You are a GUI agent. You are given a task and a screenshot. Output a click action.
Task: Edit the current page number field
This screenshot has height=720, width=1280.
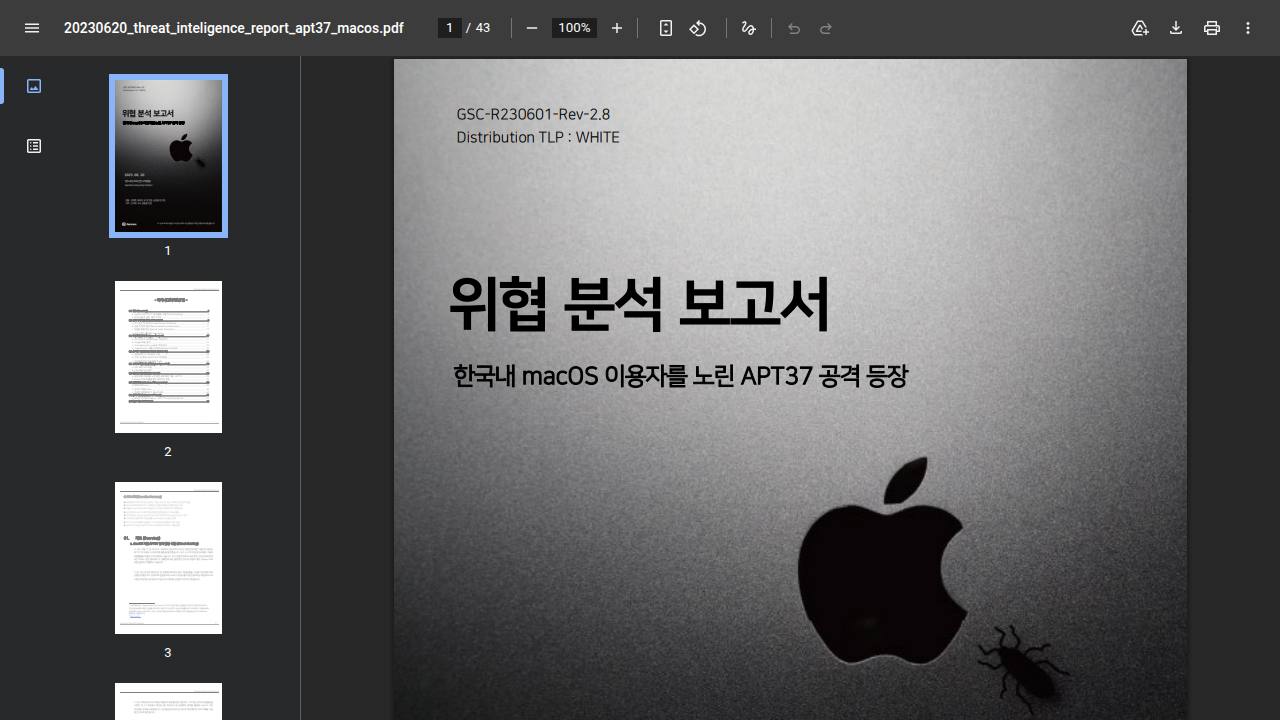point(450,28)
